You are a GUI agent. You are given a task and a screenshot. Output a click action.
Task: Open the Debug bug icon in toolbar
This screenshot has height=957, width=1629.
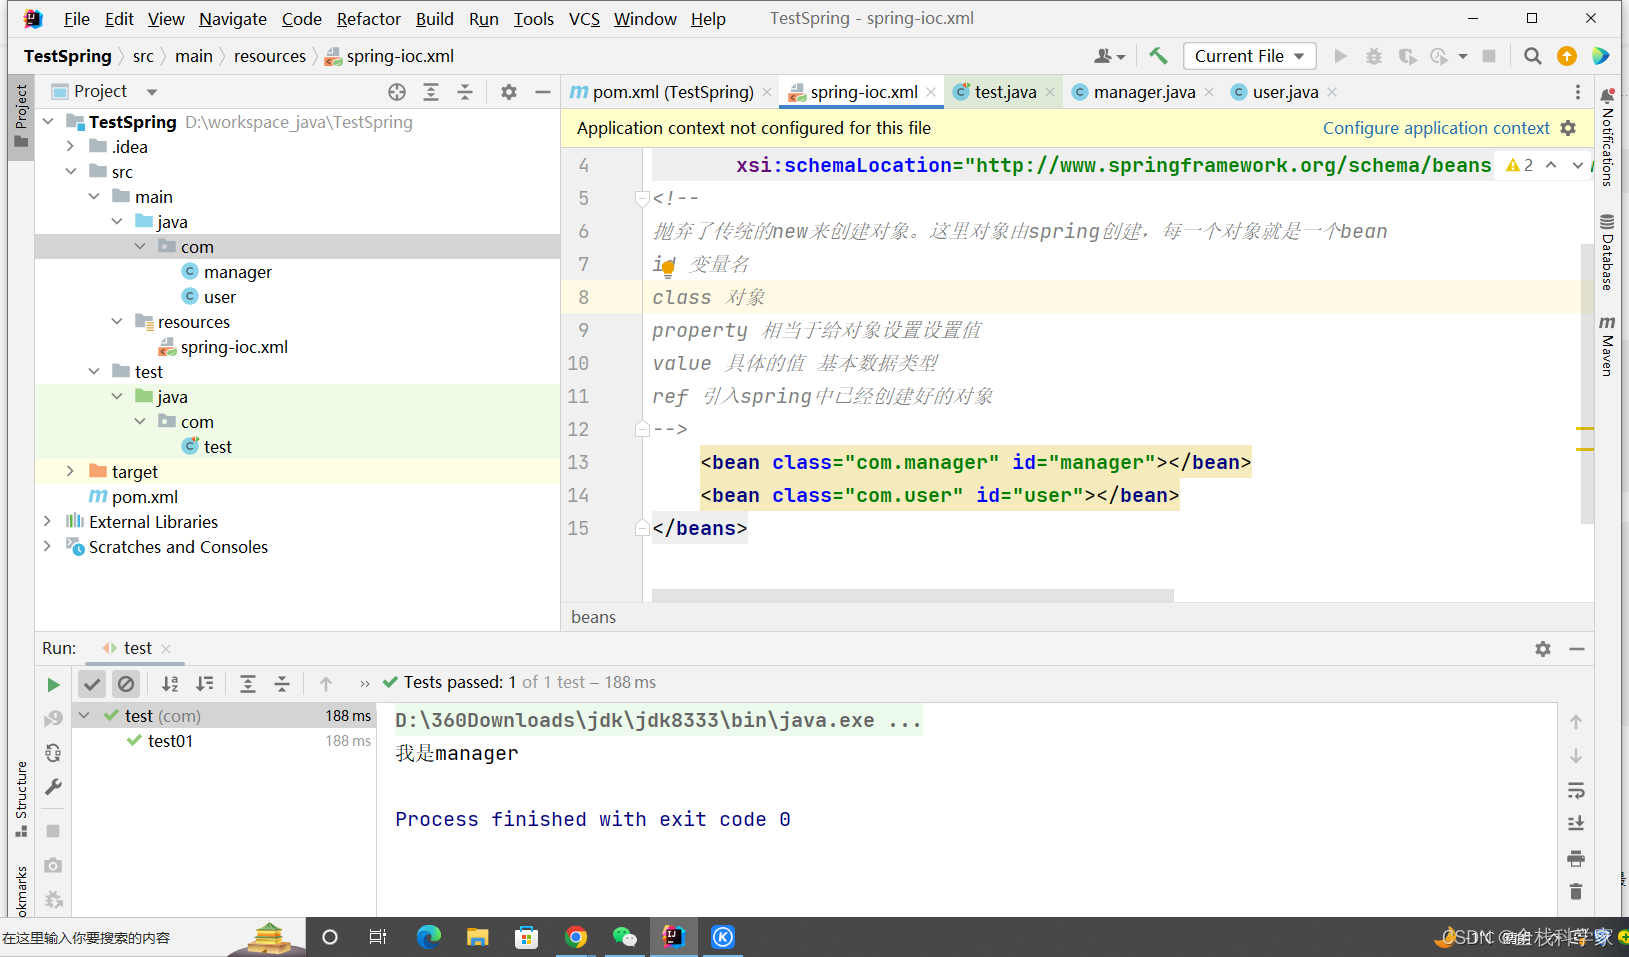1374,56
